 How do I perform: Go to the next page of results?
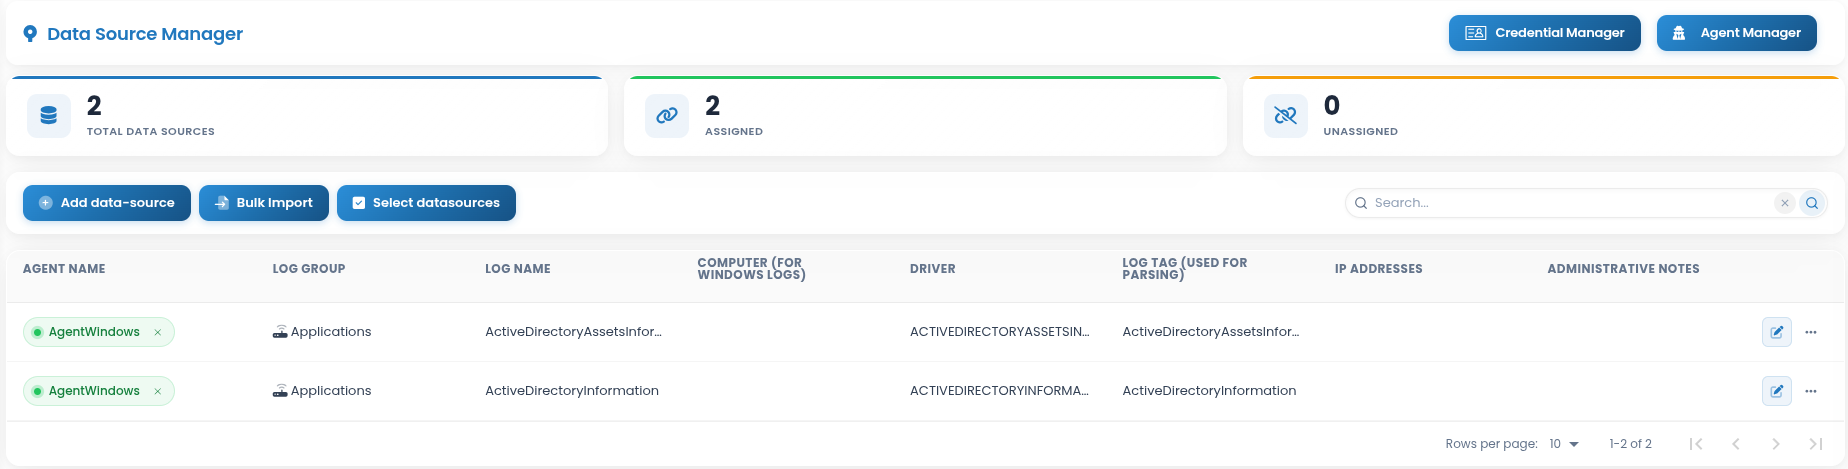[1776, 444]
